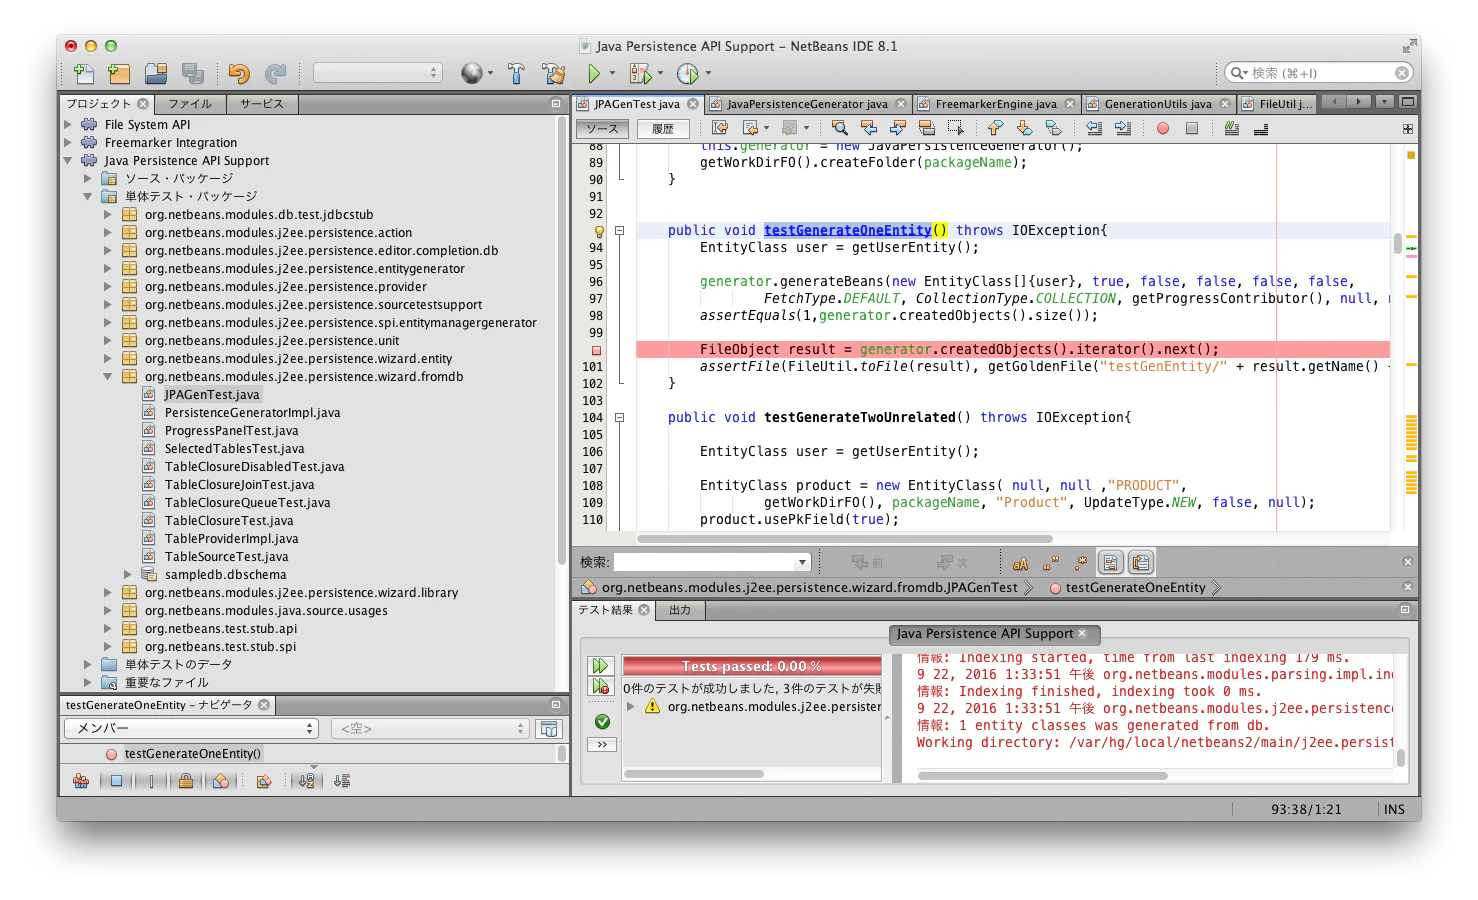This screenshot has width=1478, height=900.
Task: Open the project configuration combo box in toolbar
Action: (x=377, y=73)
